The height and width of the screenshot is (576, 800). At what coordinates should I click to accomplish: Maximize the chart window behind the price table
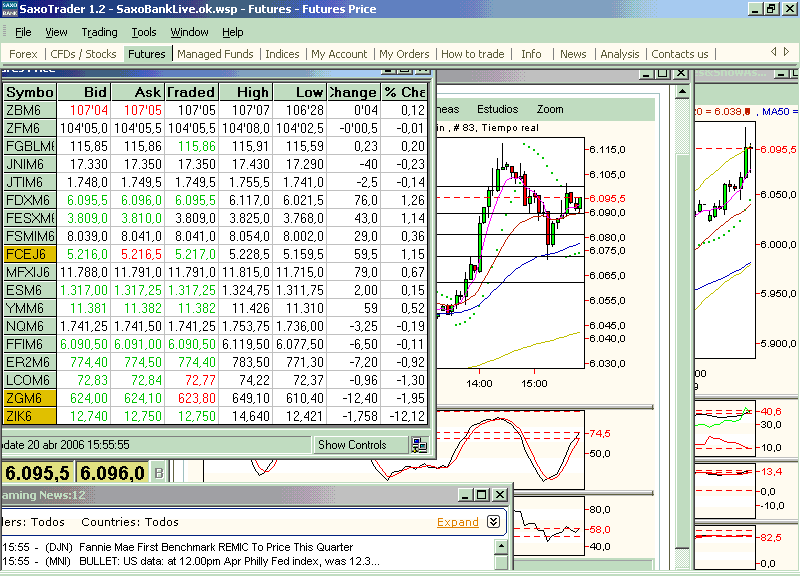tap(662, 73)
